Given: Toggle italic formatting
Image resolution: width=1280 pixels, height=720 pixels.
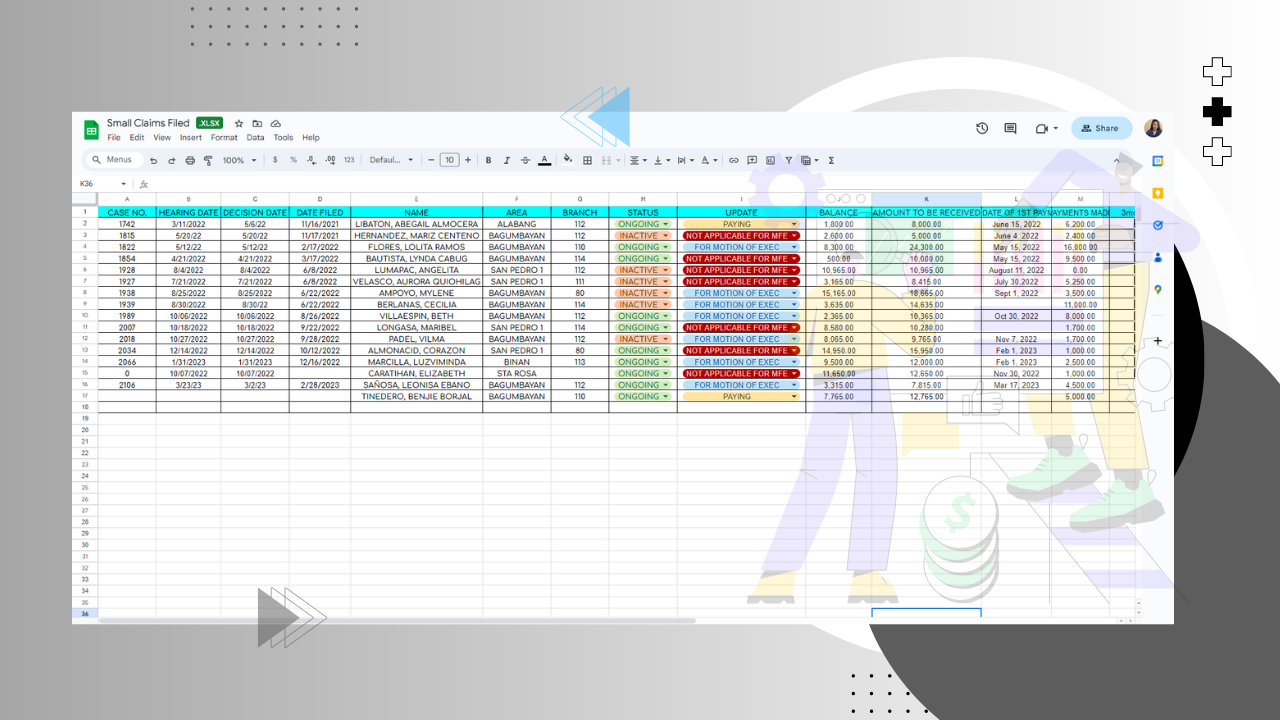Looking at the screenshot, I should (x=507, y=160).
